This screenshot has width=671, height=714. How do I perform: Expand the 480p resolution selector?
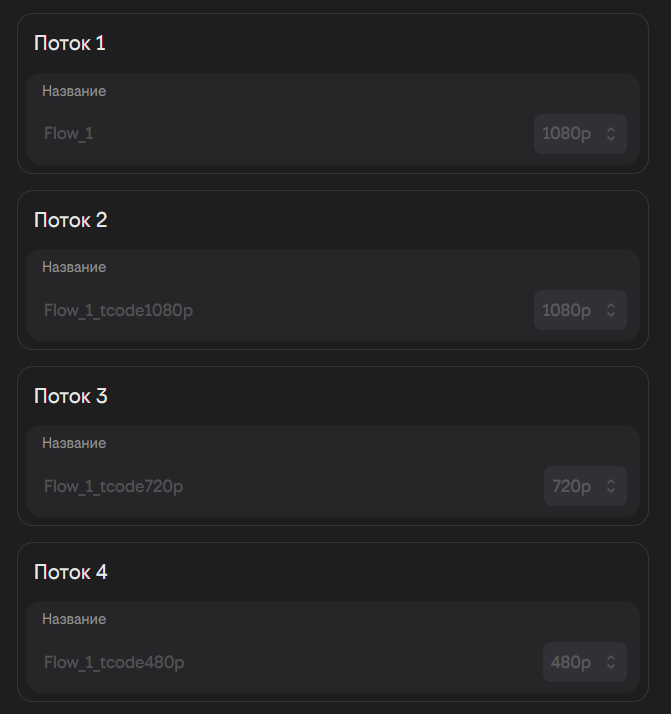(x=584, y=662)
